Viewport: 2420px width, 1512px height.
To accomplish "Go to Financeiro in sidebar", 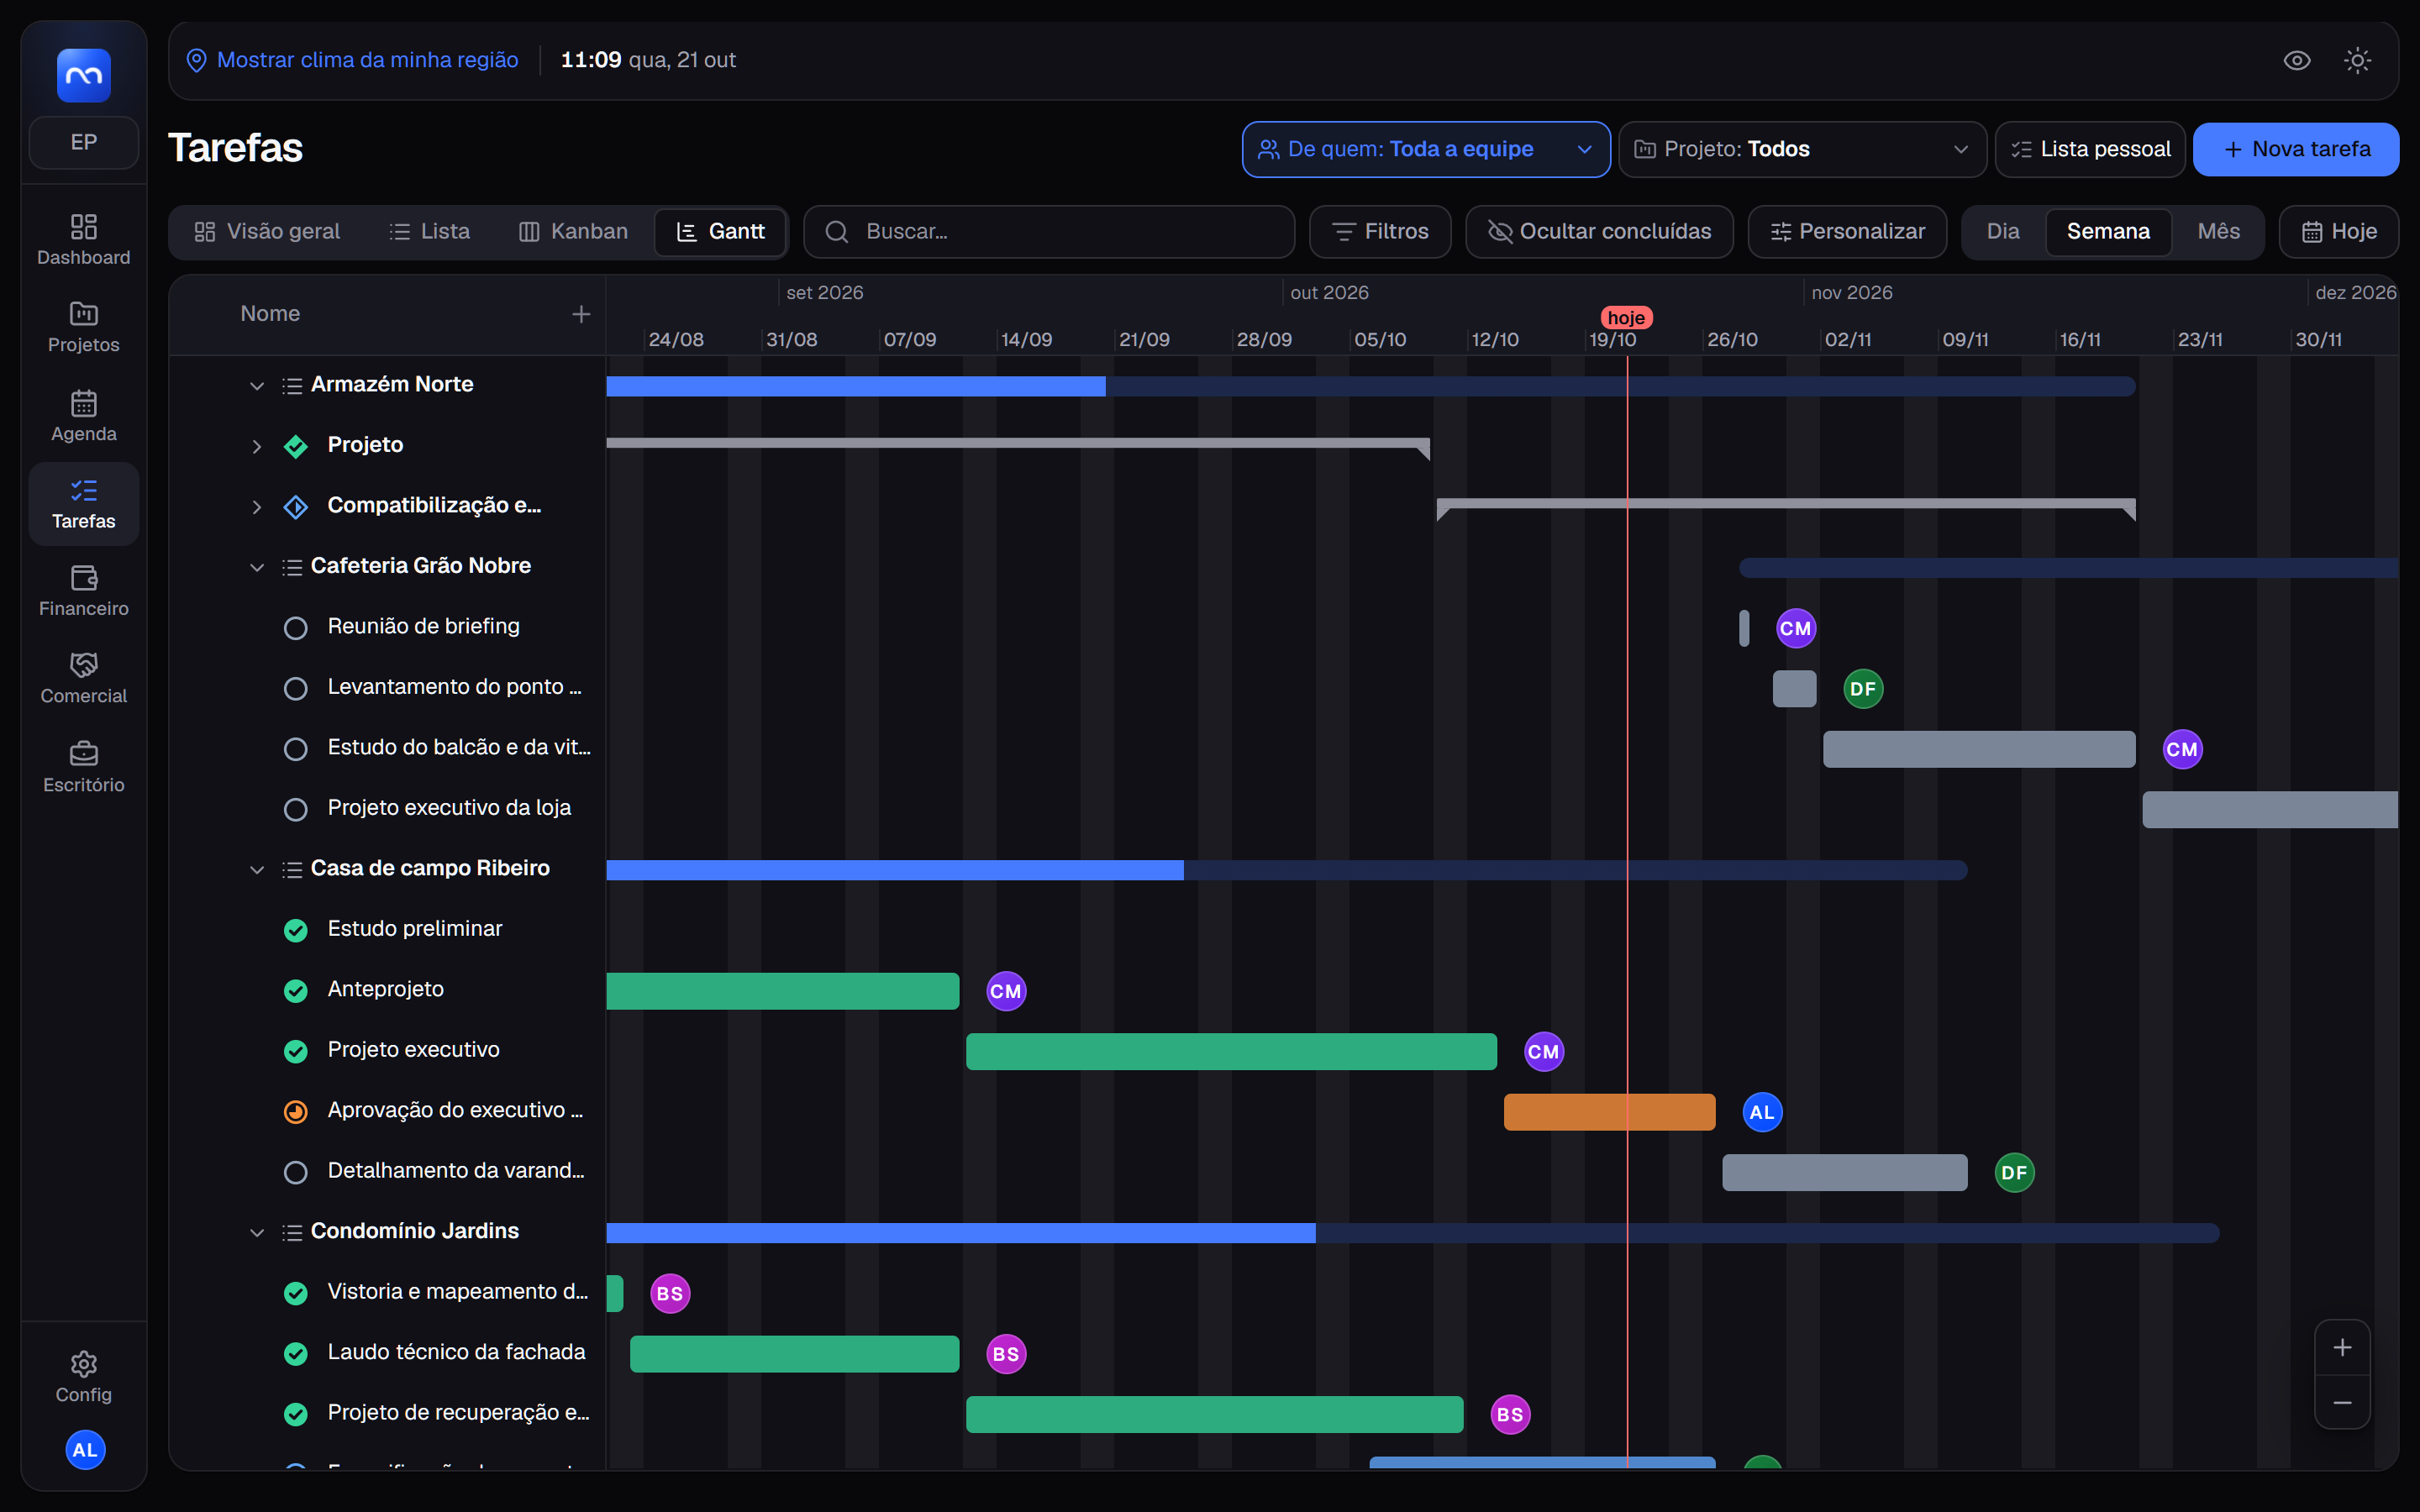I will pyautogui.click(x=84, y=591).
